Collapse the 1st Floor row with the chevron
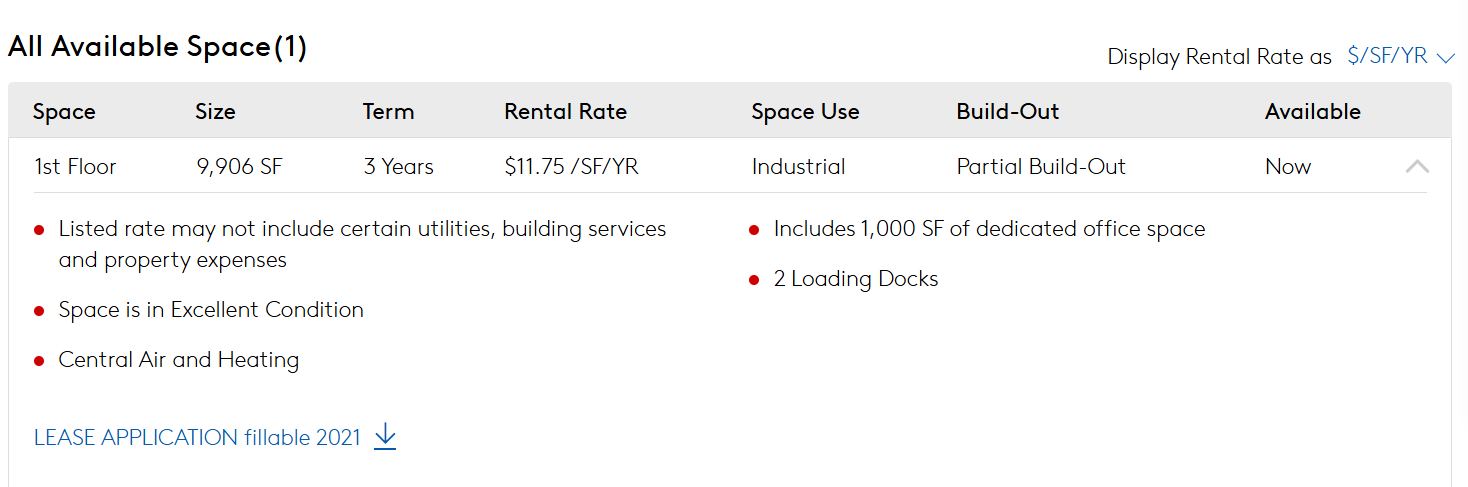 coord(1417,167)
